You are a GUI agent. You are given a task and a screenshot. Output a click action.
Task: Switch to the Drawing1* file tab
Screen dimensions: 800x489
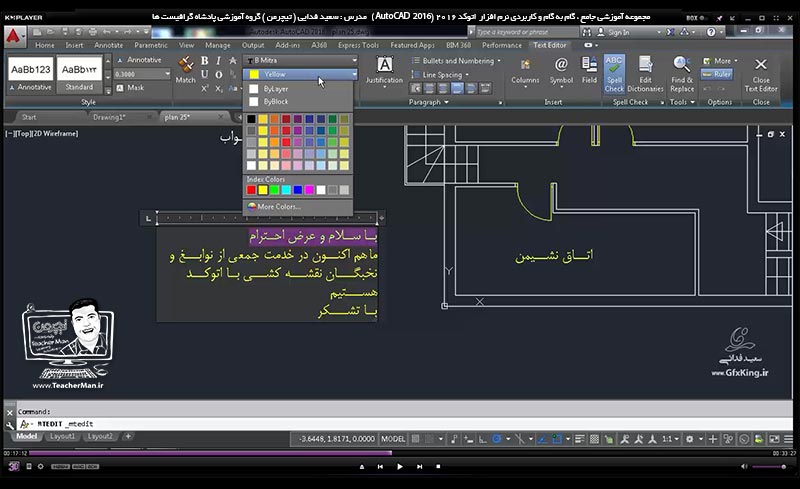[x=109, y=117]
